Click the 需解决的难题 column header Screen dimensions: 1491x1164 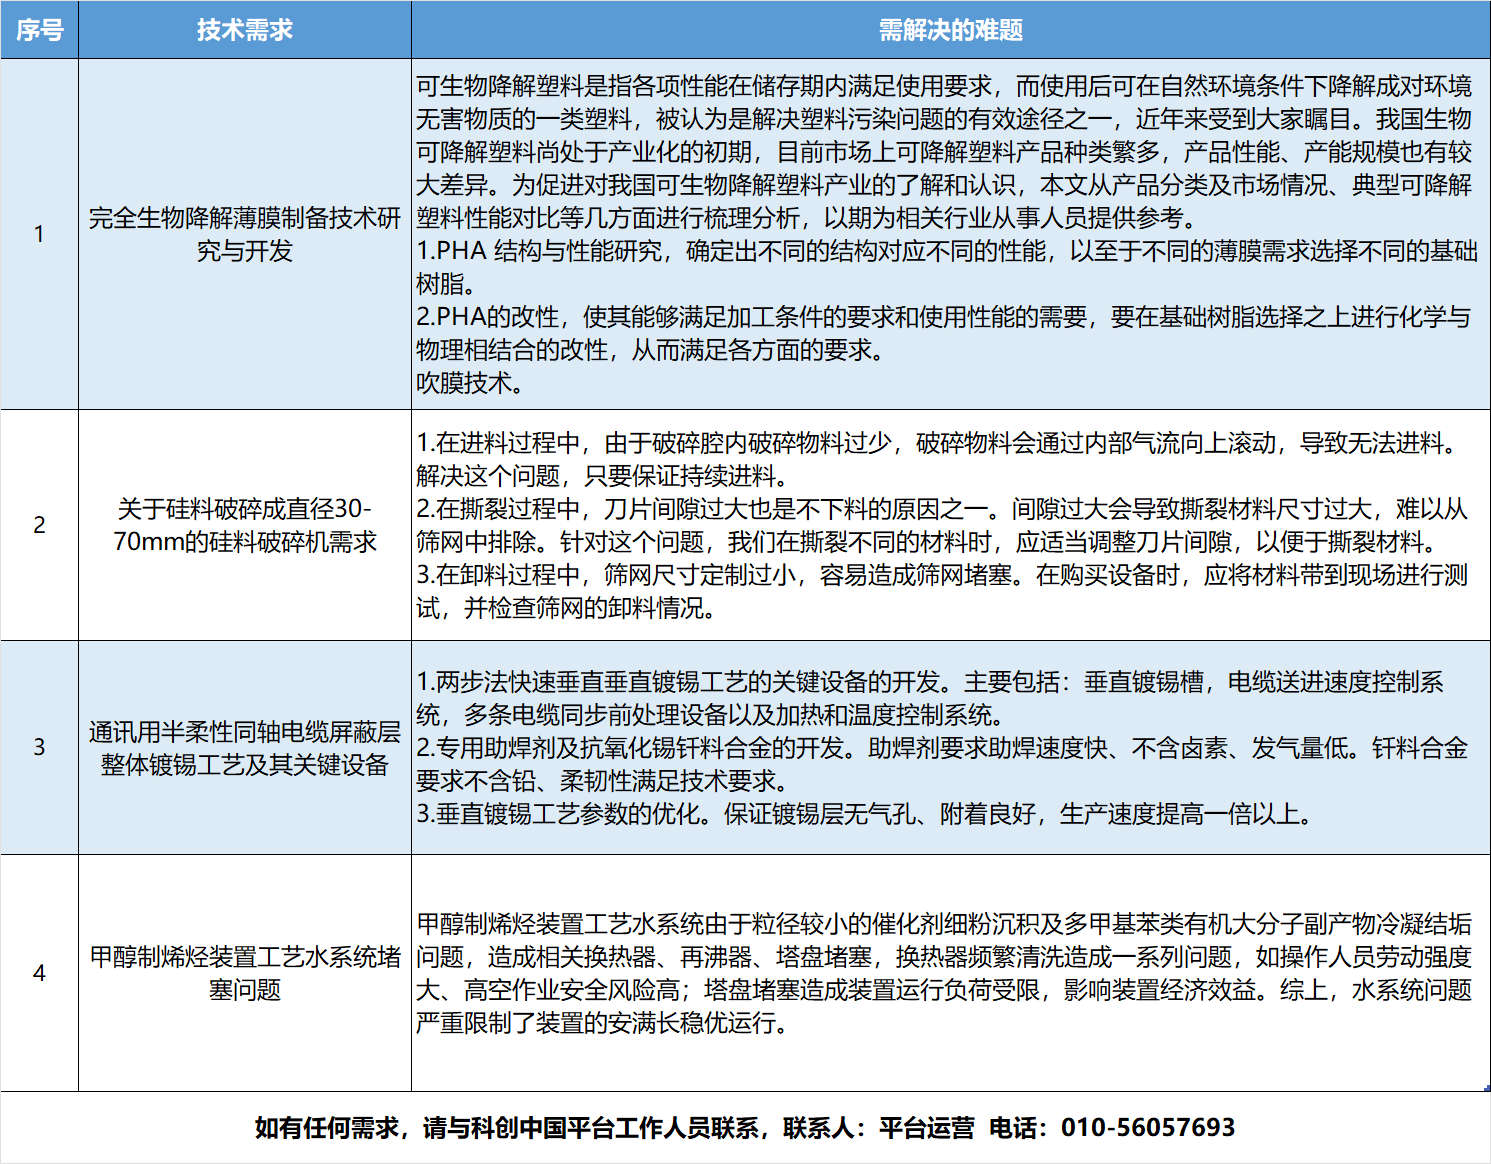(x=950, y=30)
